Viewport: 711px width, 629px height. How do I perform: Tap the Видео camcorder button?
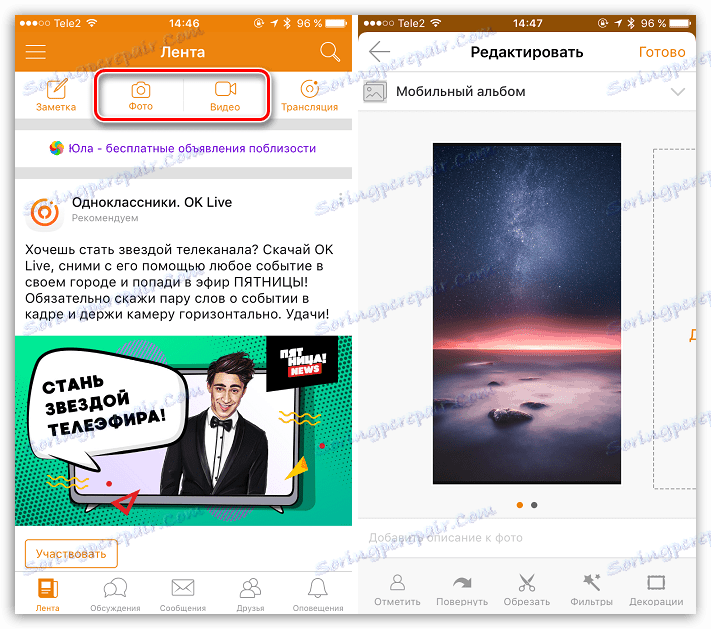[225, 96]
